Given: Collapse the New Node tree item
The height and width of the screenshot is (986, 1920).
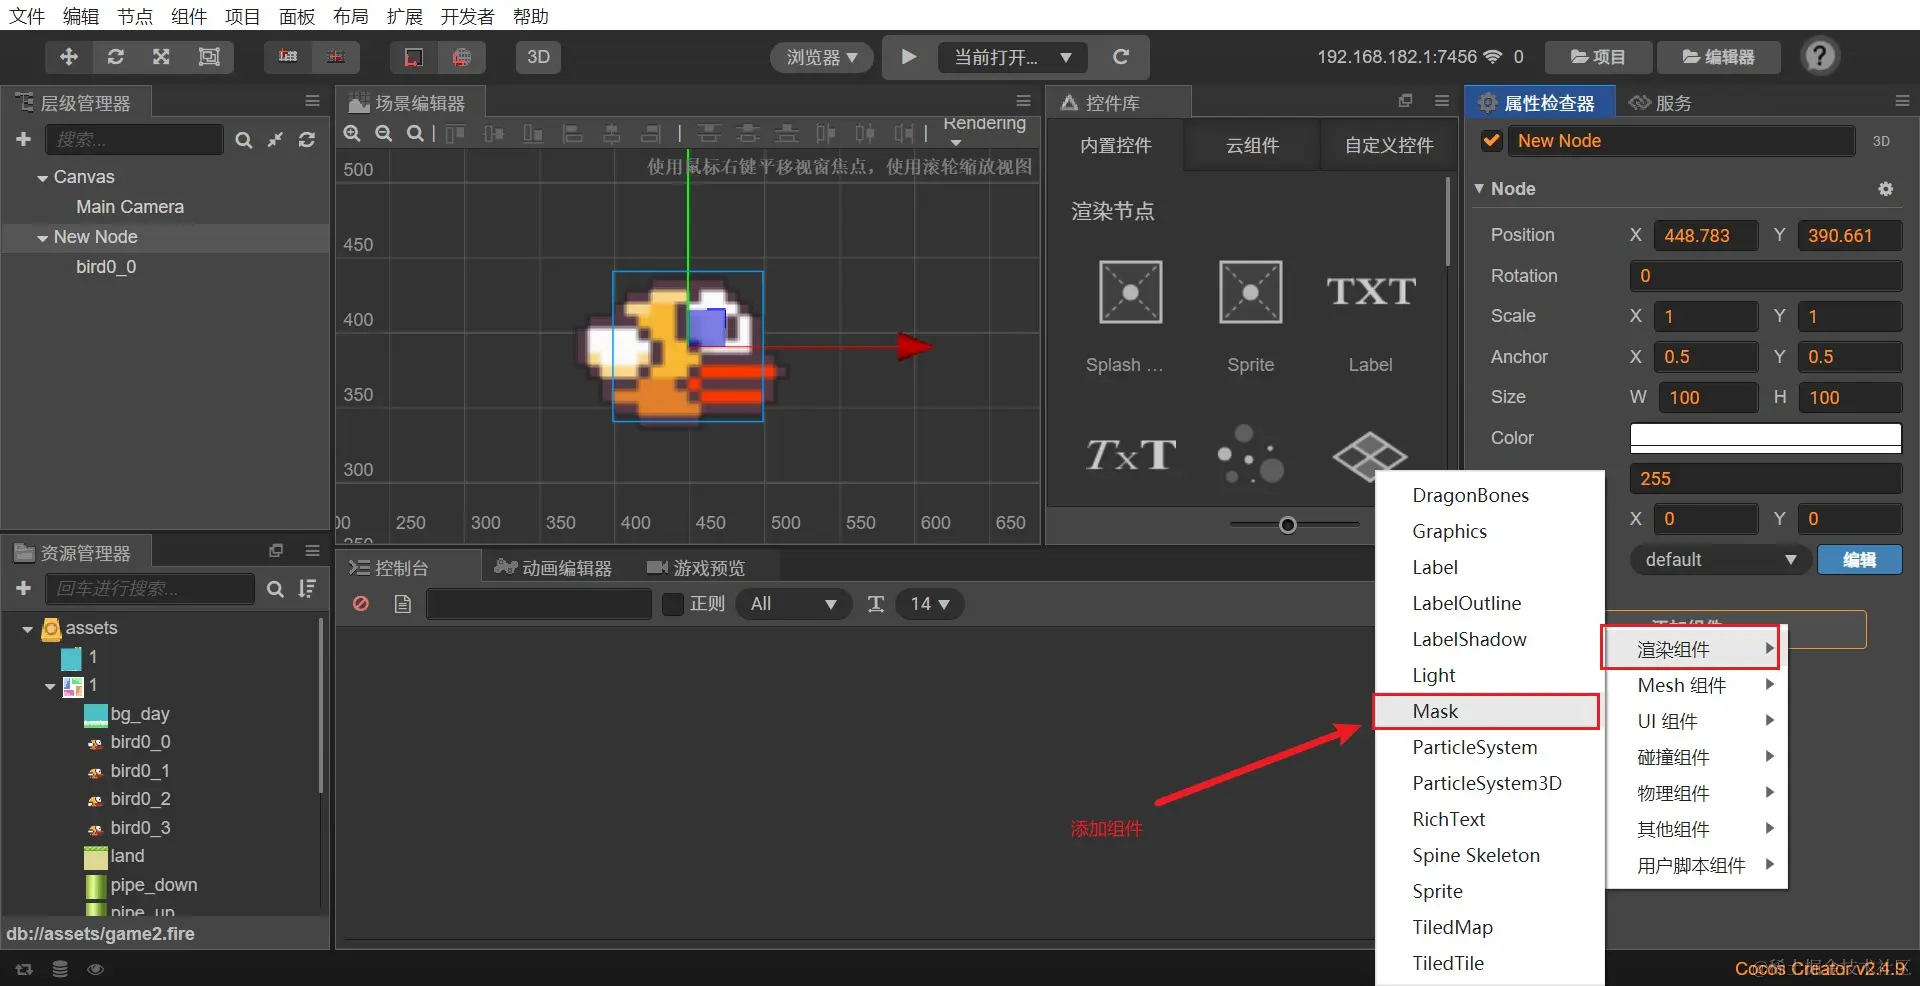Looking at the screenshot, I should pyautogui.click(x=43, y=238).
